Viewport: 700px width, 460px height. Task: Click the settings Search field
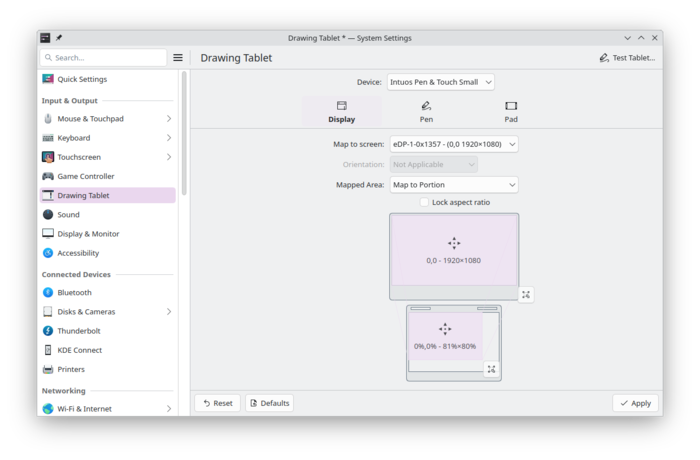click(105, 58)
